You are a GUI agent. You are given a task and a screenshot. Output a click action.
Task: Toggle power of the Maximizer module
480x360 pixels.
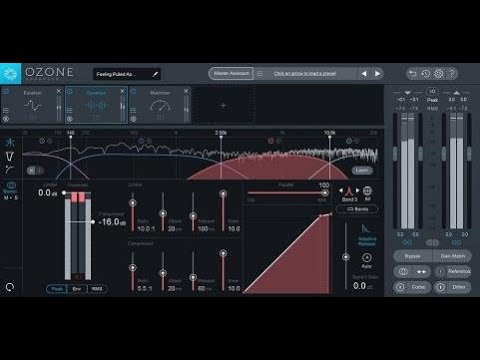pyautogui.click(x=133, y=91)
